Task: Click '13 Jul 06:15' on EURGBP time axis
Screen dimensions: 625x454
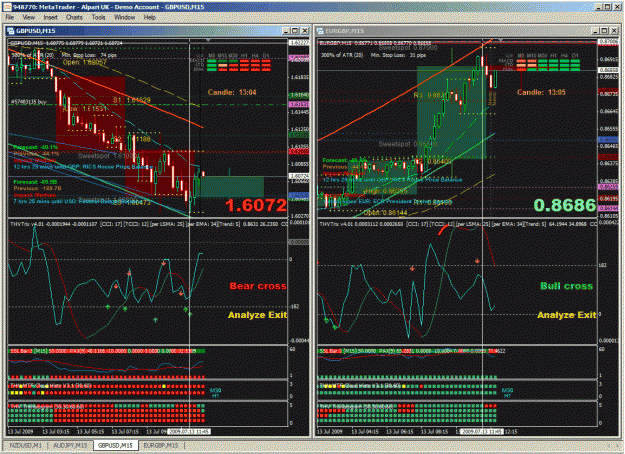Action: click(x=399, y=432)
